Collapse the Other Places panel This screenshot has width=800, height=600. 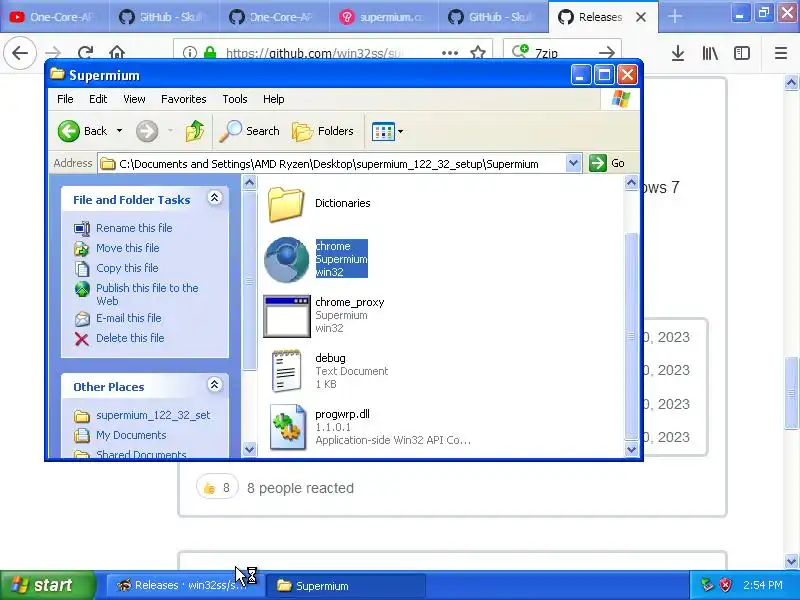pos(215,385)
